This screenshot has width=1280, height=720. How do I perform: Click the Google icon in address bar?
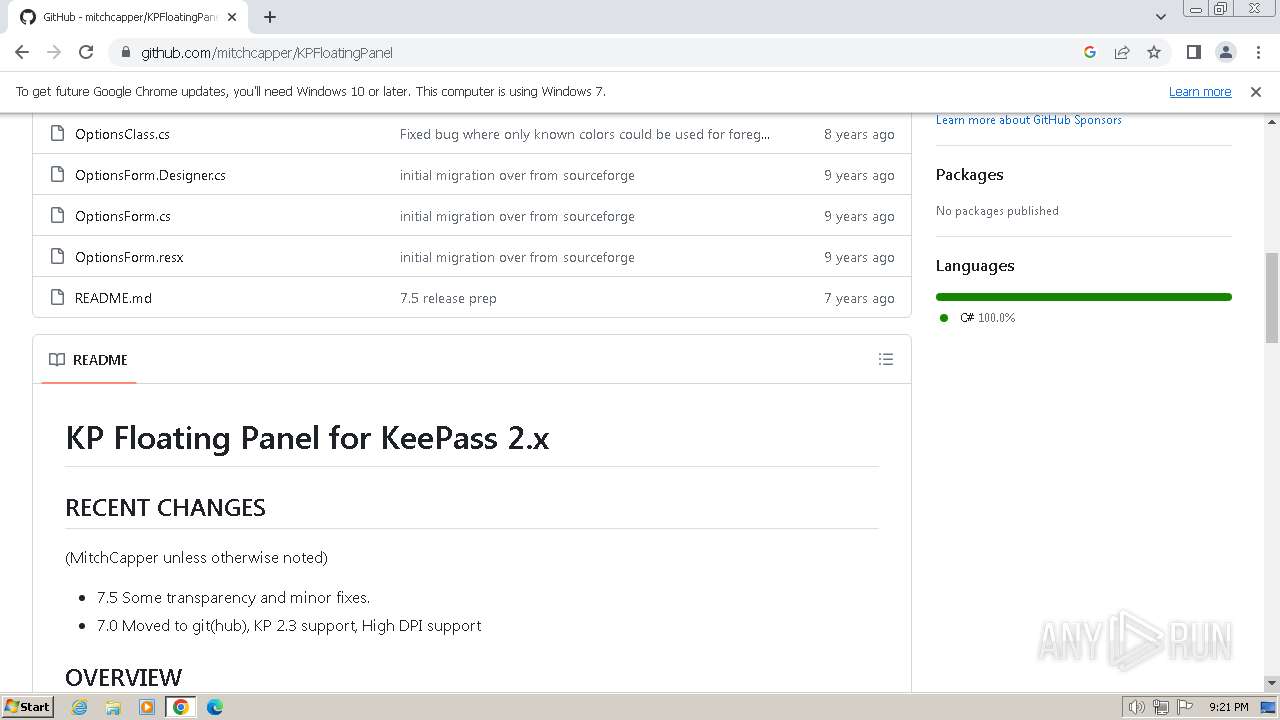[x=1090, y=52]
